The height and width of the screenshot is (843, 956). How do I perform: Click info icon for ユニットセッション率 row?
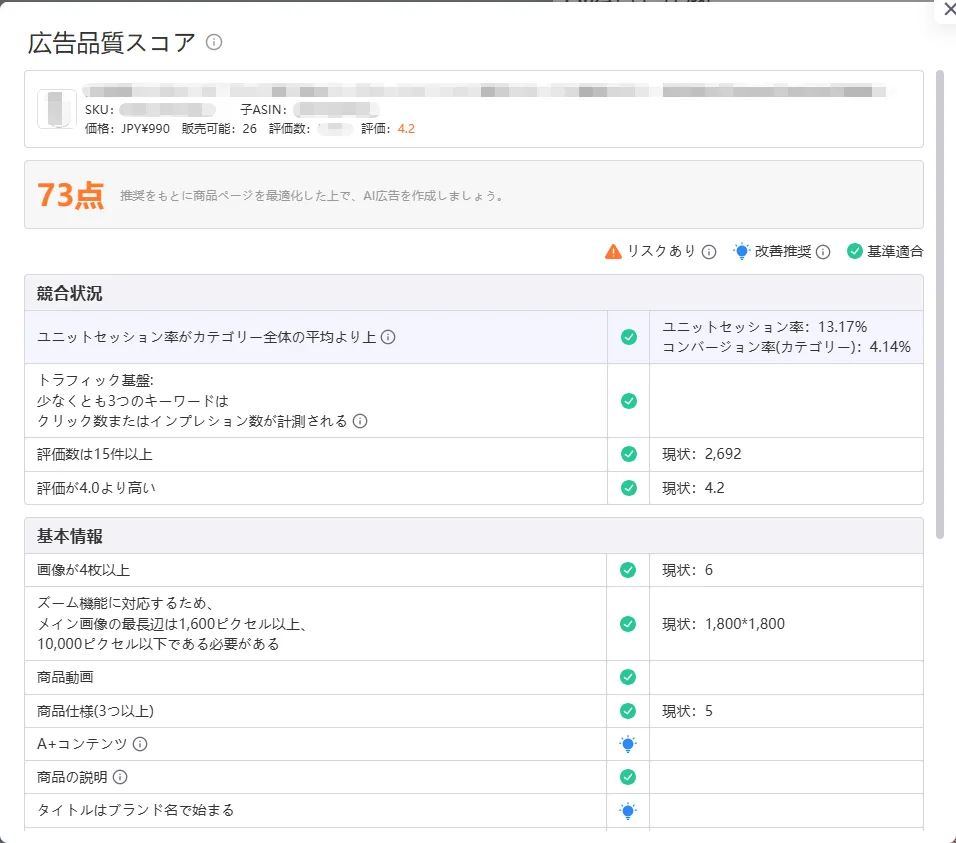tap(388, 337)
